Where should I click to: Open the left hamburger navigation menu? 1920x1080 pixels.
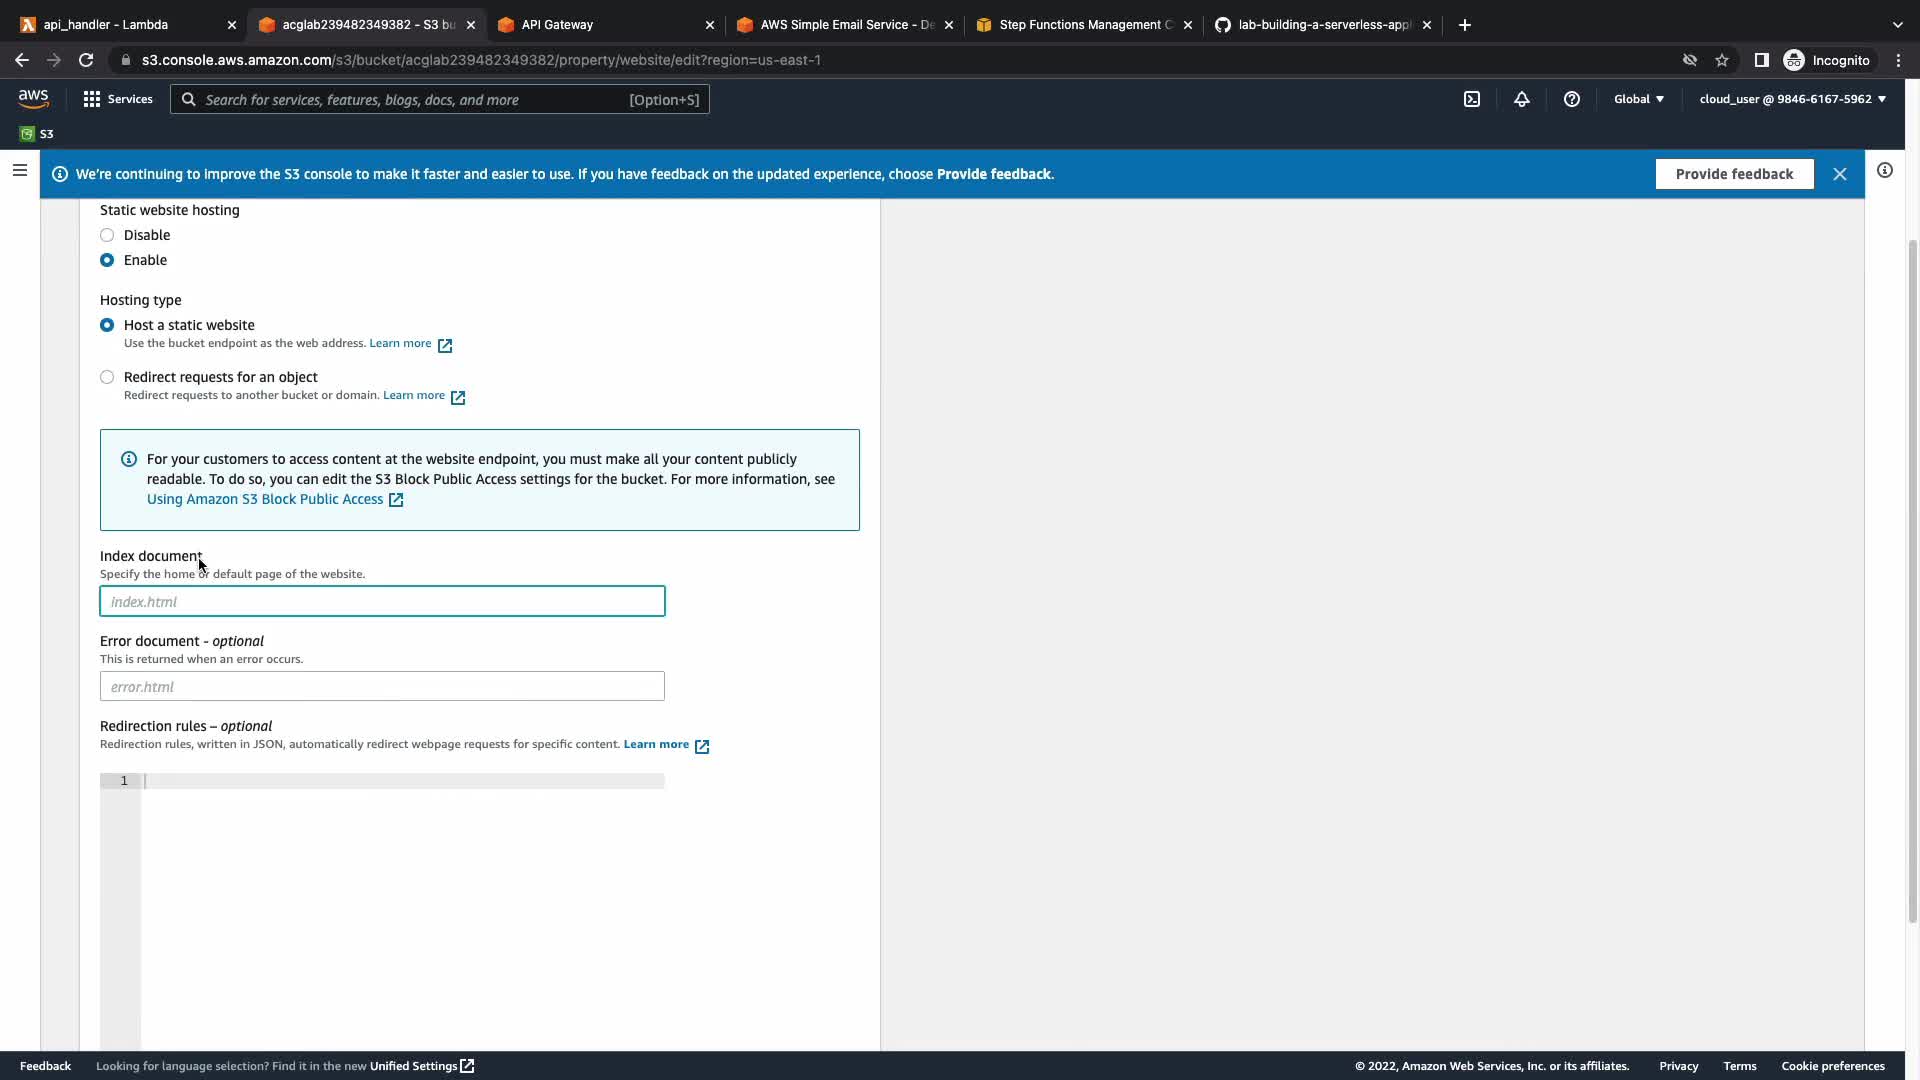[x=19, y=170]
